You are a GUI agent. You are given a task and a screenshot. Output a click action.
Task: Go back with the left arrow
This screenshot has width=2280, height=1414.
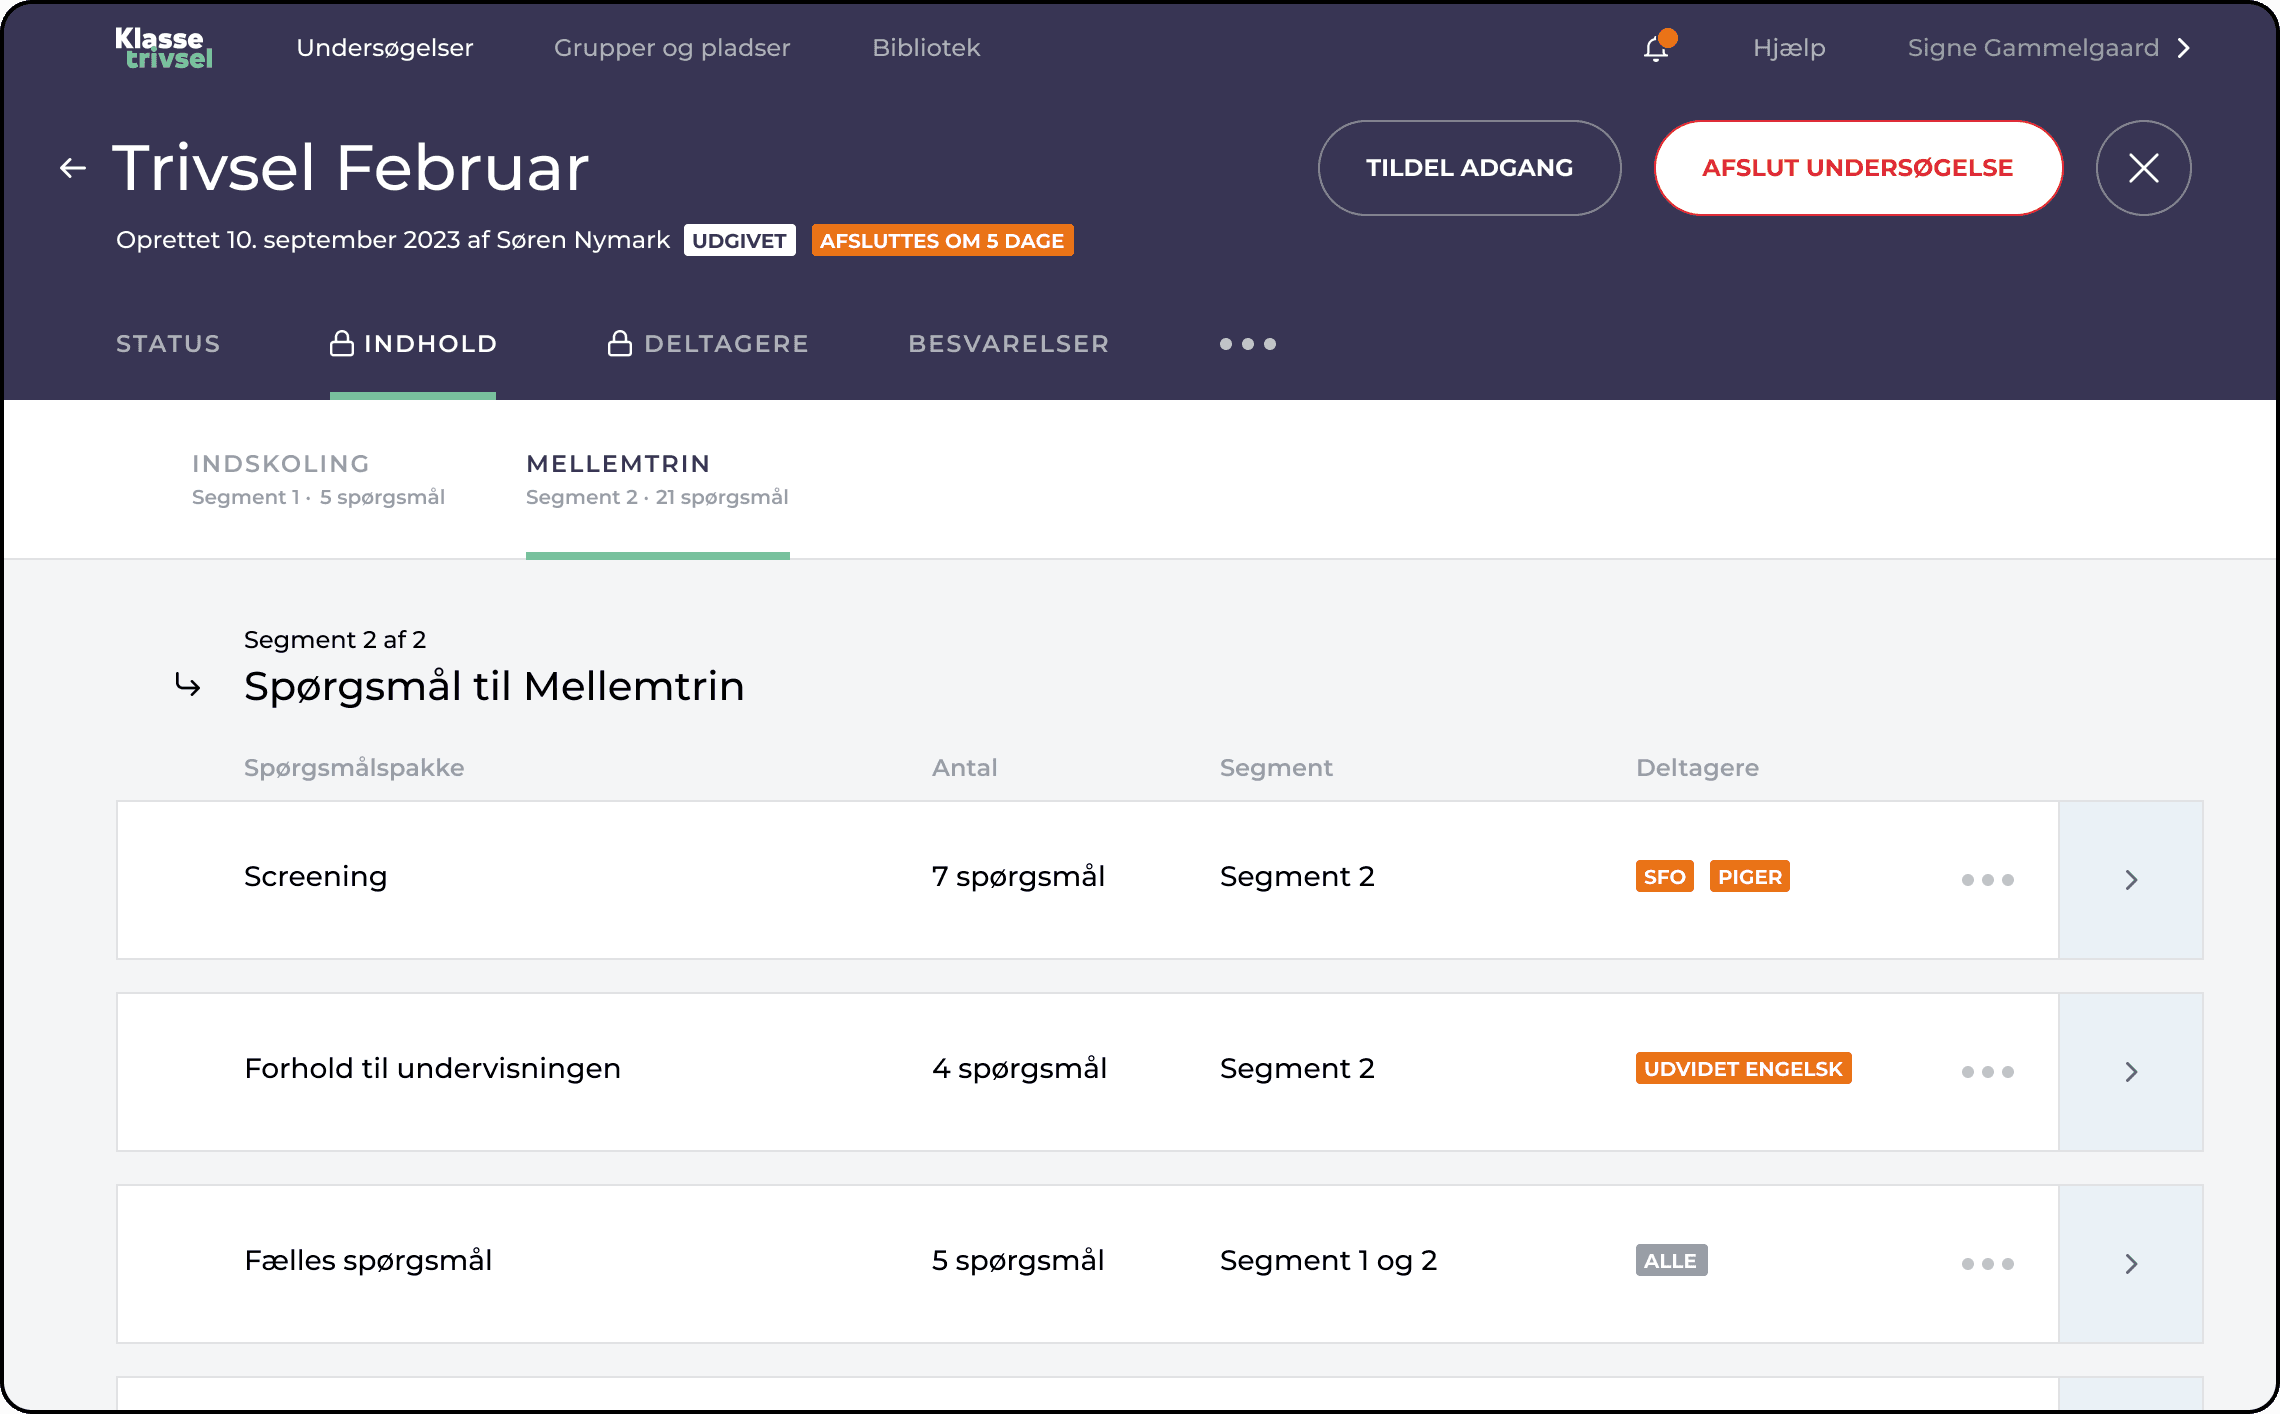click(x=73, y=168)
